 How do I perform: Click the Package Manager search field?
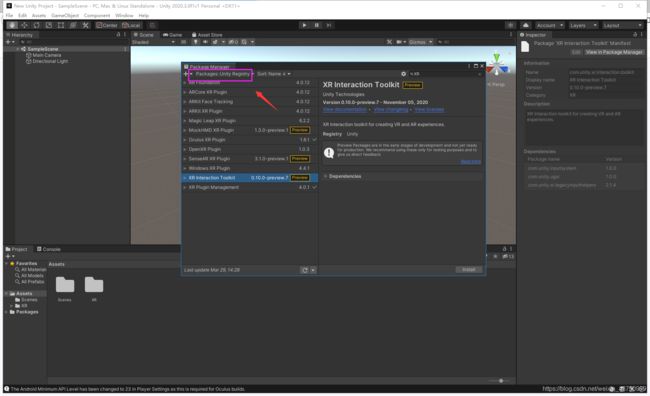coord(446,74)
